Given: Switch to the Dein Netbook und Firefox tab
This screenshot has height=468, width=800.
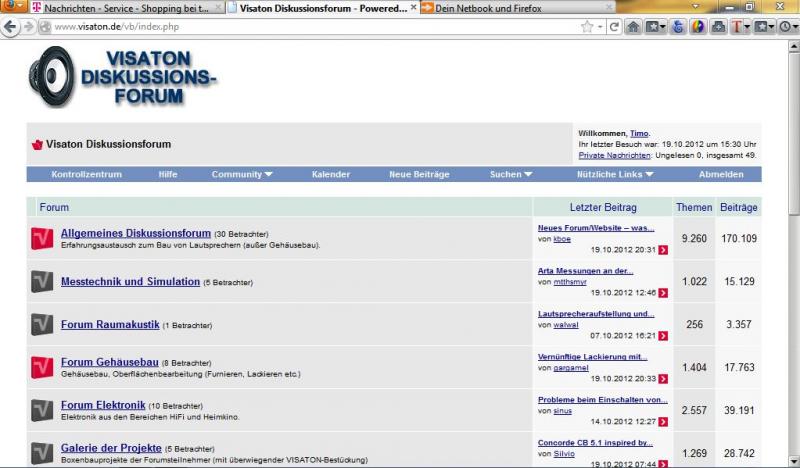Looking at the screenshot, I should coord(517,8).
